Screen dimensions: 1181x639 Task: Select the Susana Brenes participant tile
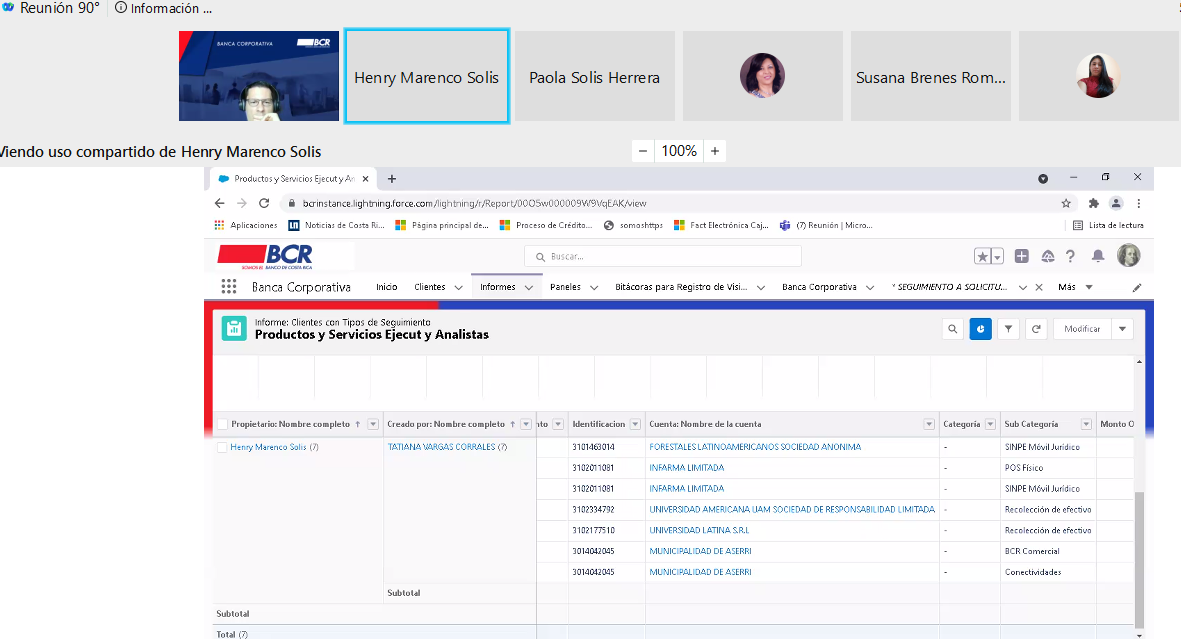click(x=931, y=76)
